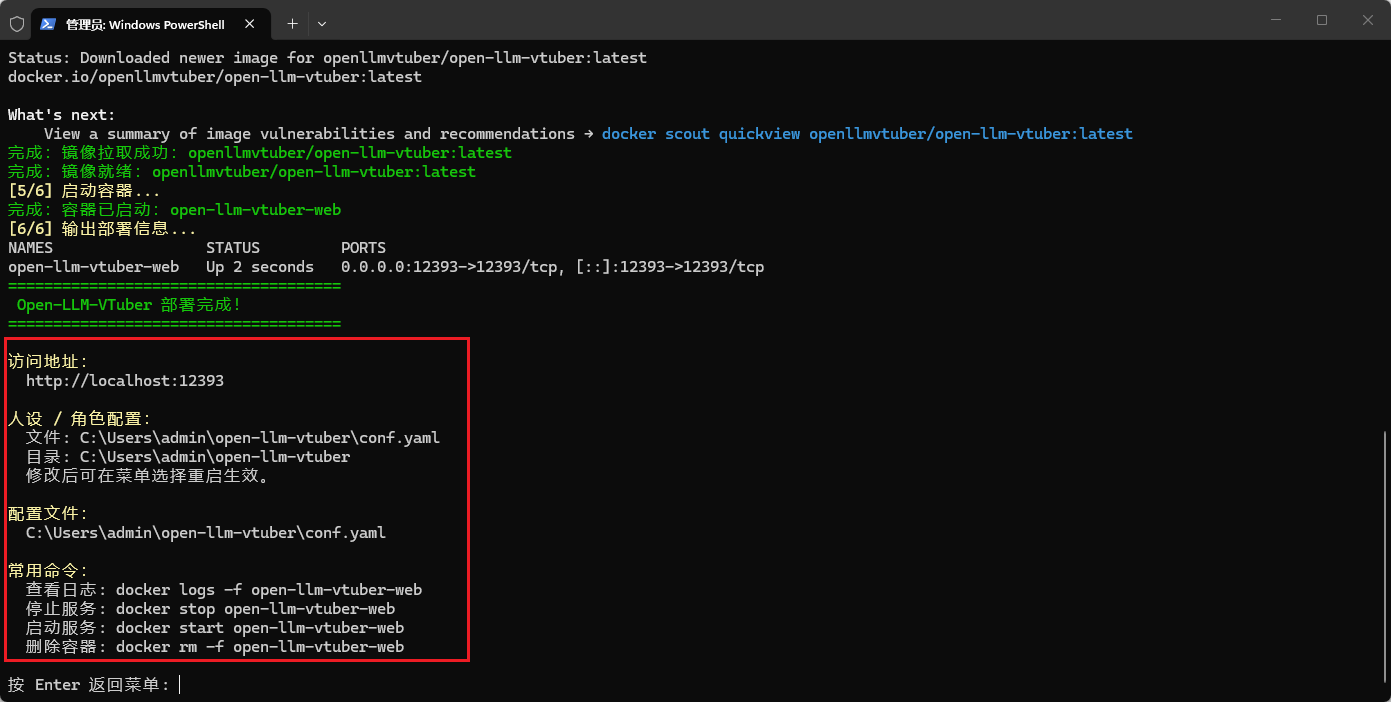Maximize the terminal window
The width and height of the screenshot is (1391, 702).
click(1322, 20)
